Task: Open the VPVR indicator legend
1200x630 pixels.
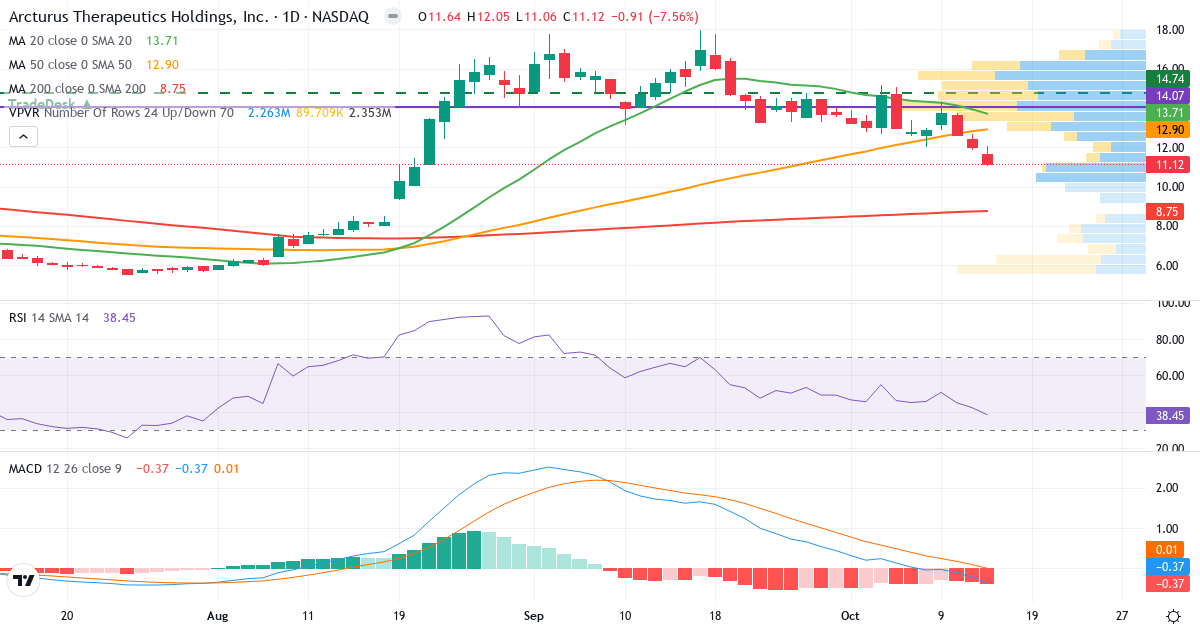Action: coord(121,113)
